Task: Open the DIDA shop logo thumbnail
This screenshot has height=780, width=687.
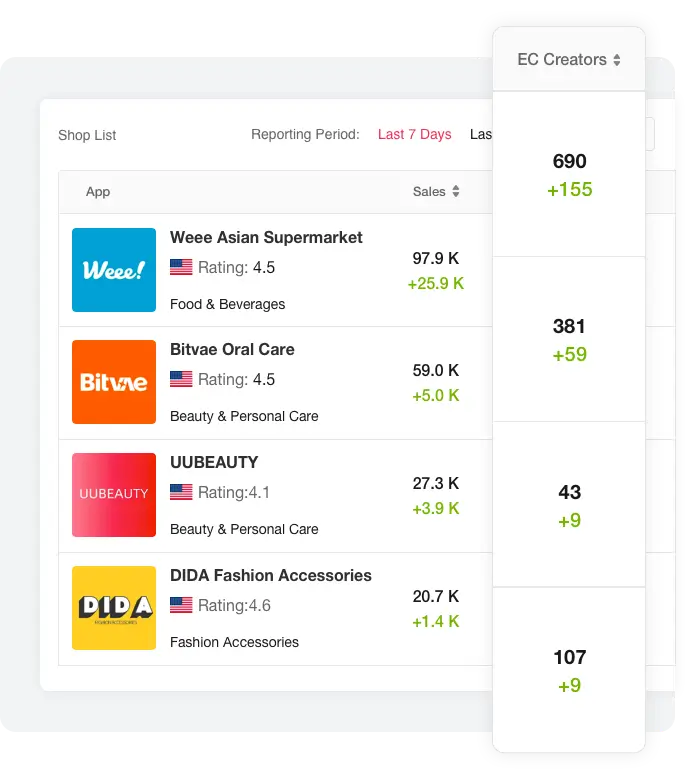Action: pos(114,608)
